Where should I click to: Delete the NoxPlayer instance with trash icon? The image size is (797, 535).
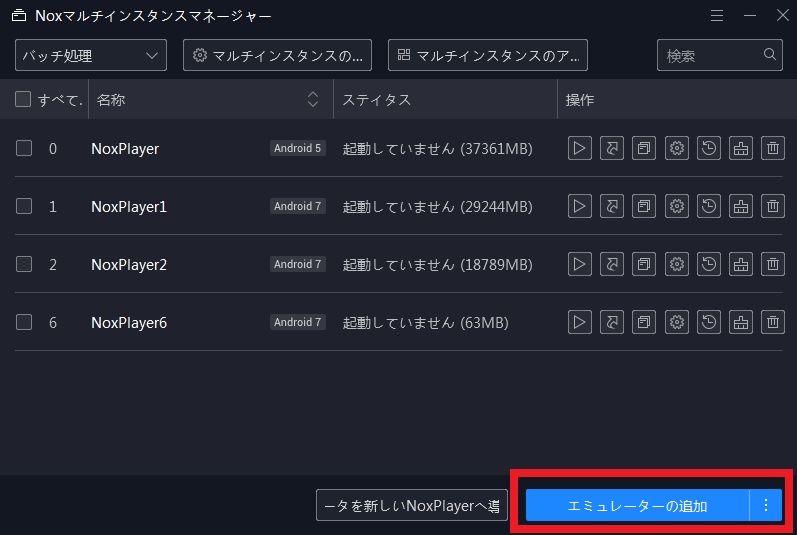(773, 148)
